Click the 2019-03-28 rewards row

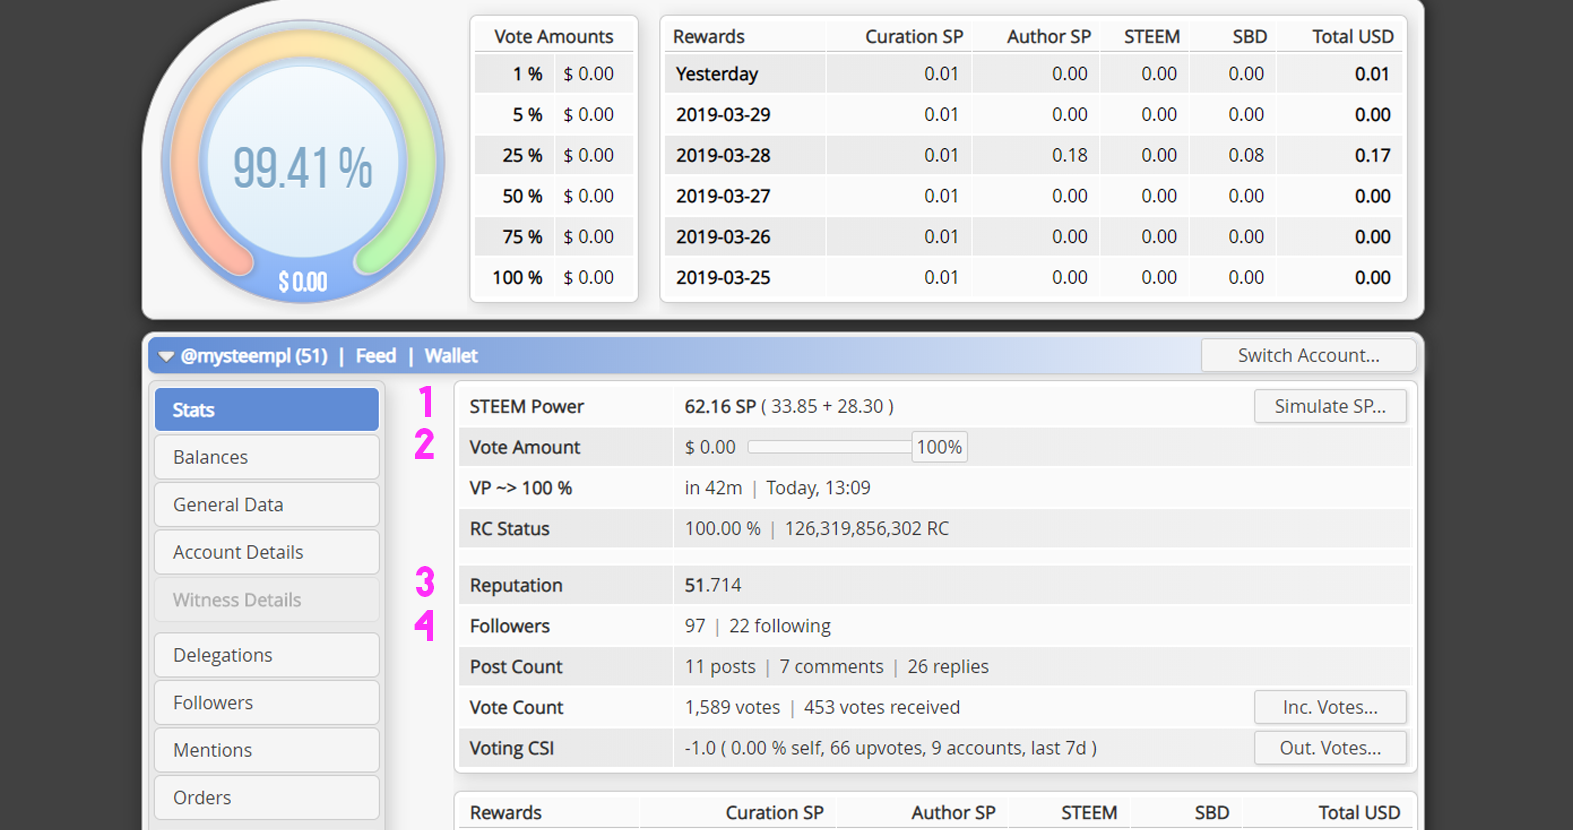(x=1034, y=156)
